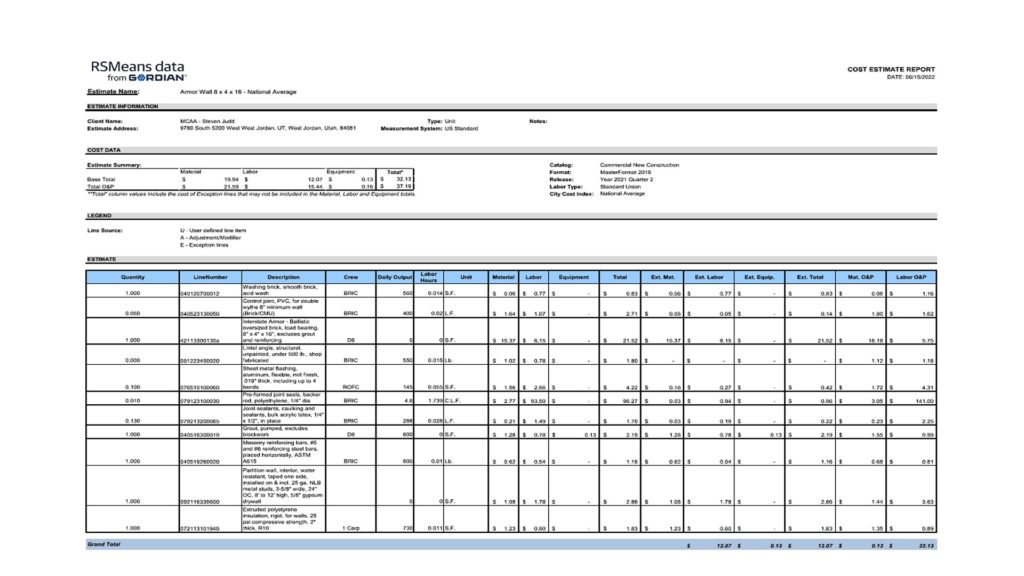The width and height of the screenshot is (1024, 576).
Task: Click the RSMeans data from Gordian logo
Action: (140, 71)
